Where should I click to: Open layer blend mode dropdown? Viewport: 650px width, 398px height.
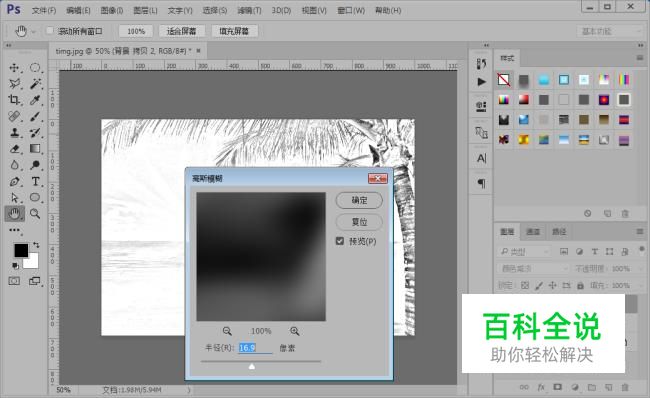pyautogui.click(x=533, y=269)
